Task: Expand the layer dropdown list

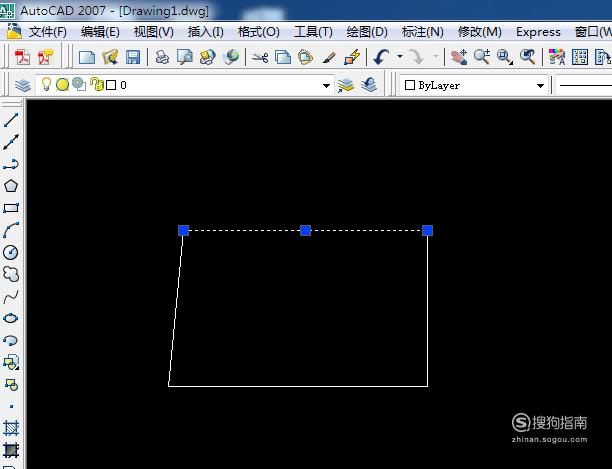Action: [326, 85]
